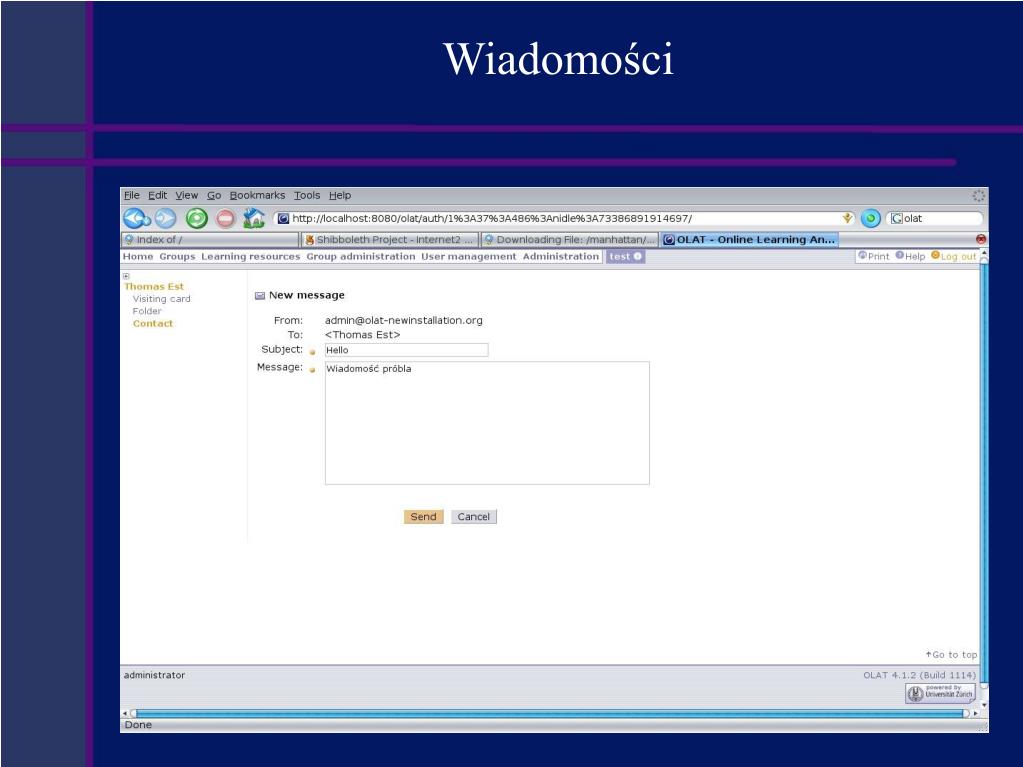The width and height of the screenshot is (1023, 767).
Task: Open the browser Help menu
Action: pos(340,195)
